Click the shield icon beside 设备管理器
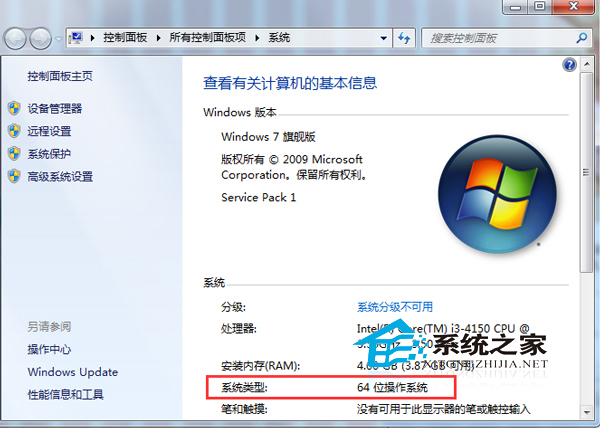 [14, 109]
